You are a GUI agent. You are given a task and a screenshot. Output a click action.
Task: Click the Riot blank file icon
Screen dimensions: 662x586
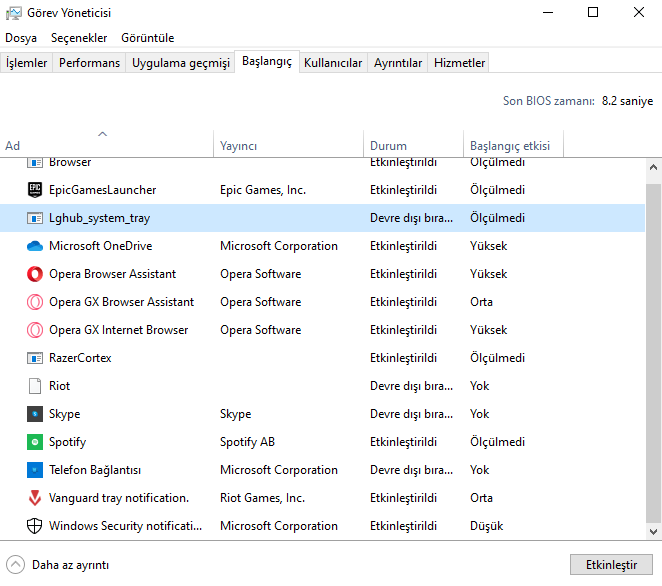(x=35, y=386)
